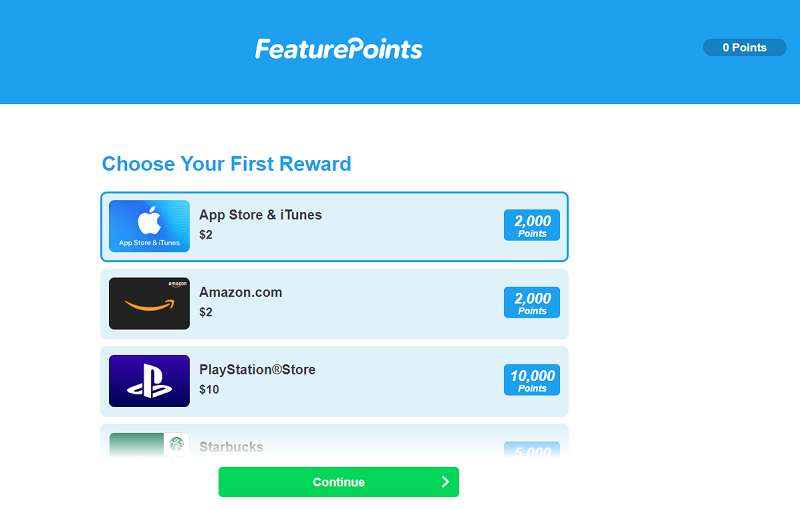The image size is (800, 509).
Task: Click the Amazon.com gift card icon
Action: [x=149, y=303]
